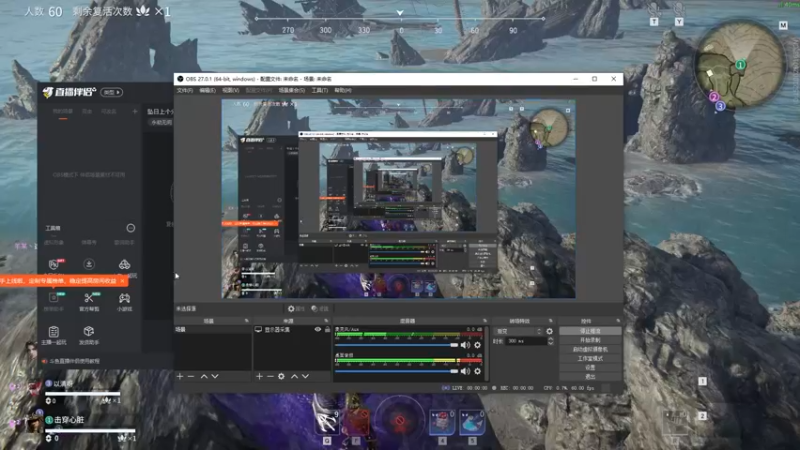Remove the selected scene with minus icon

(191, 376)
